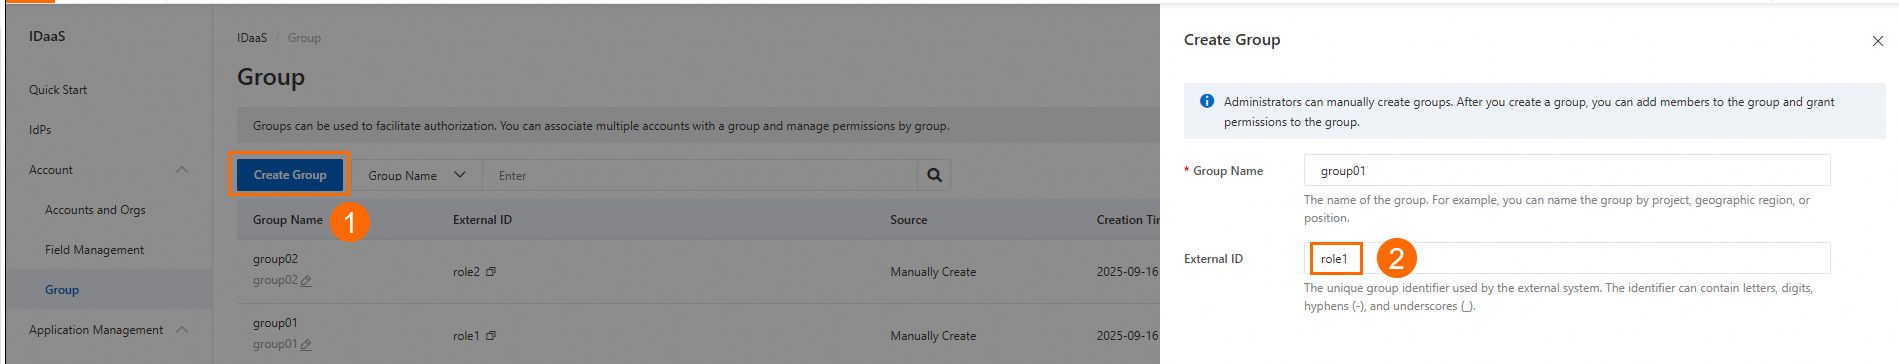The width and height of the screenshot is (1899, 364).
Task: Open Quick Start in the sidebar
Action: point(58,90)
